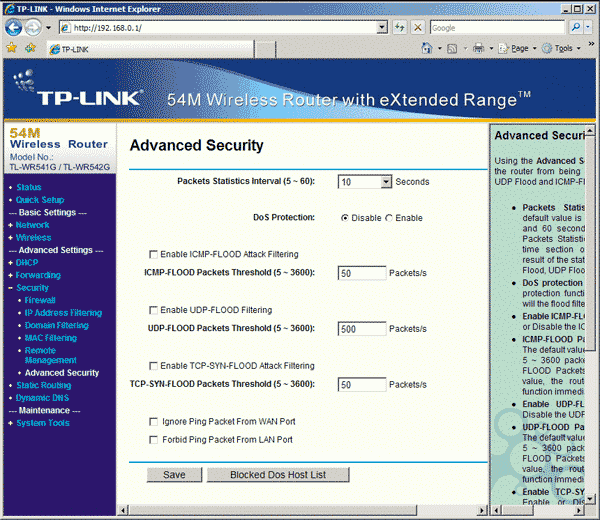This screenshot has width=600, height=520.
Task: Open the address bar history dropdown
Action: pos(382,28)
